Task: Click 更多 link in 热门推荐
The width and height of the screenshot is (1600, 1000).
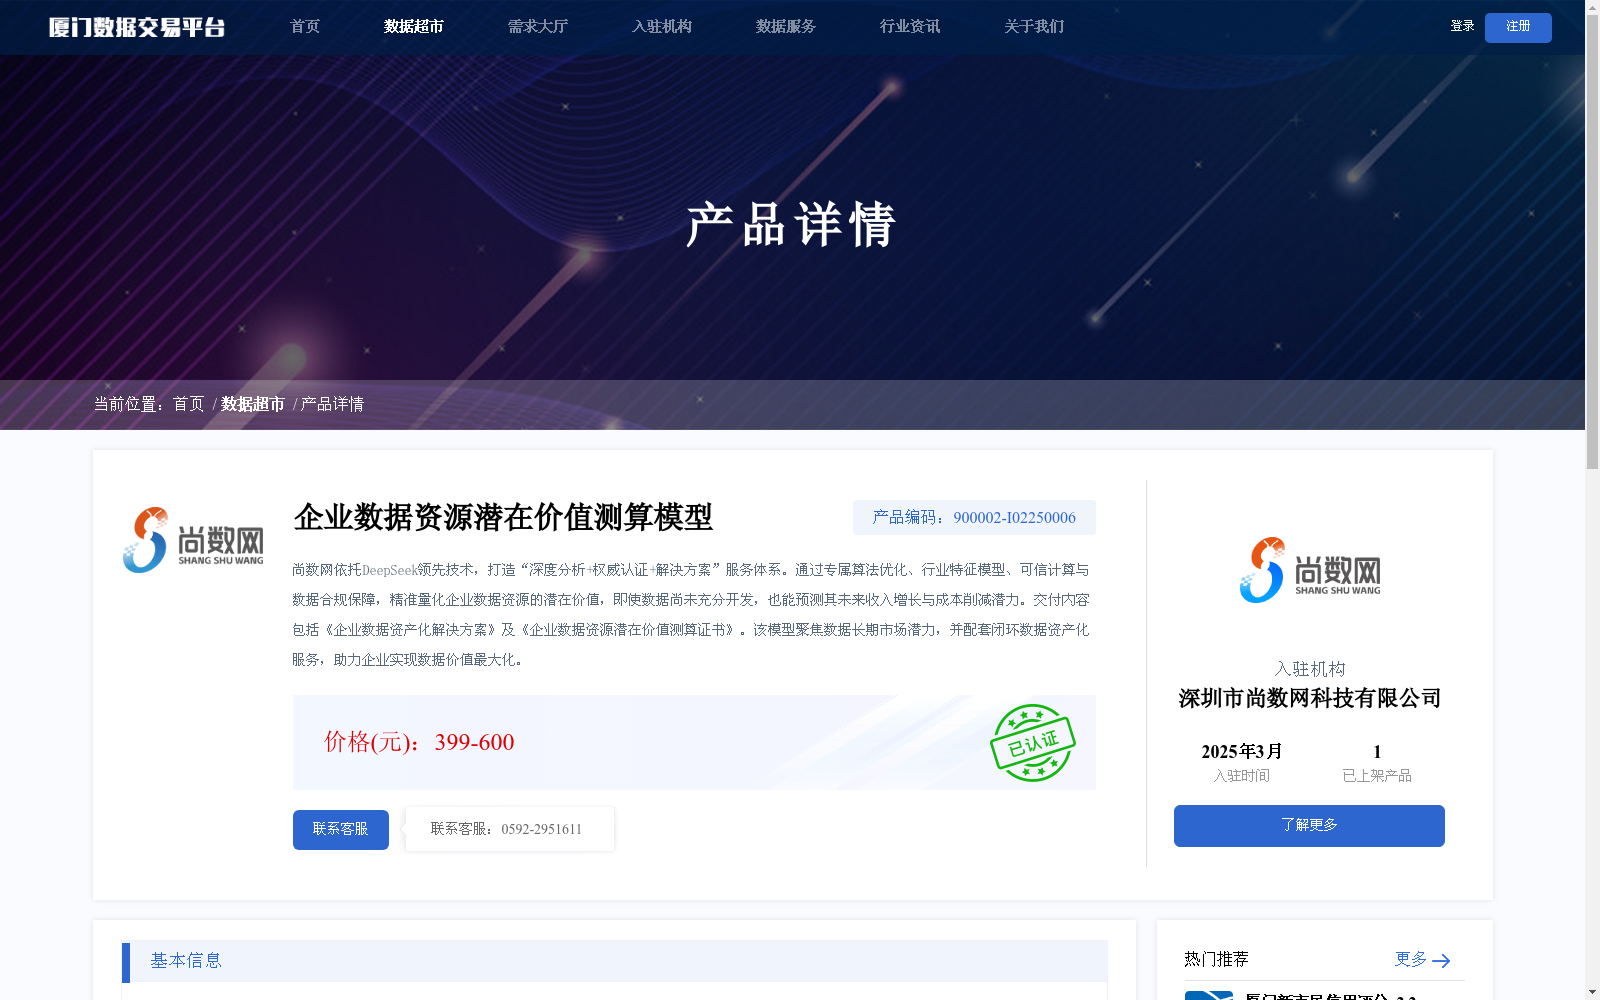Action: click(x=1411, y=960)
